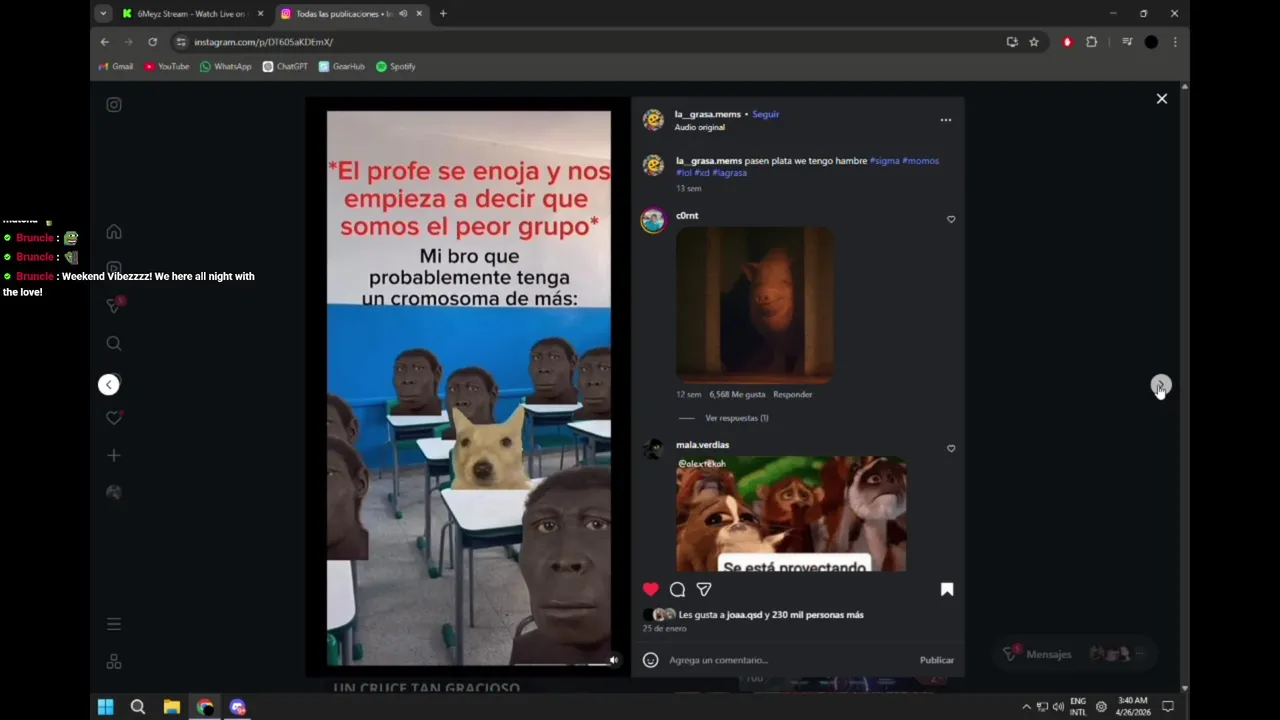Open the three-dot post options menu
The image size is (1280, 720).
946,120
